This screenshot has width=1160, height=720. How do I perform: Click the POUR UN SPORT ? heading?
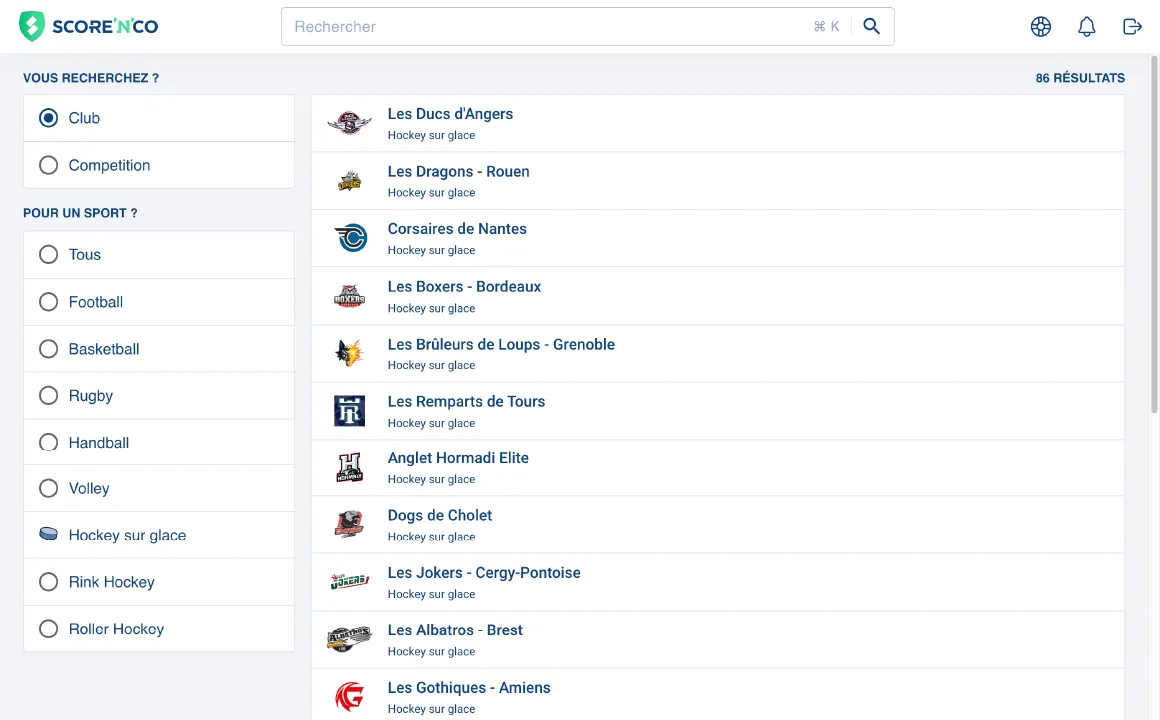80,213
